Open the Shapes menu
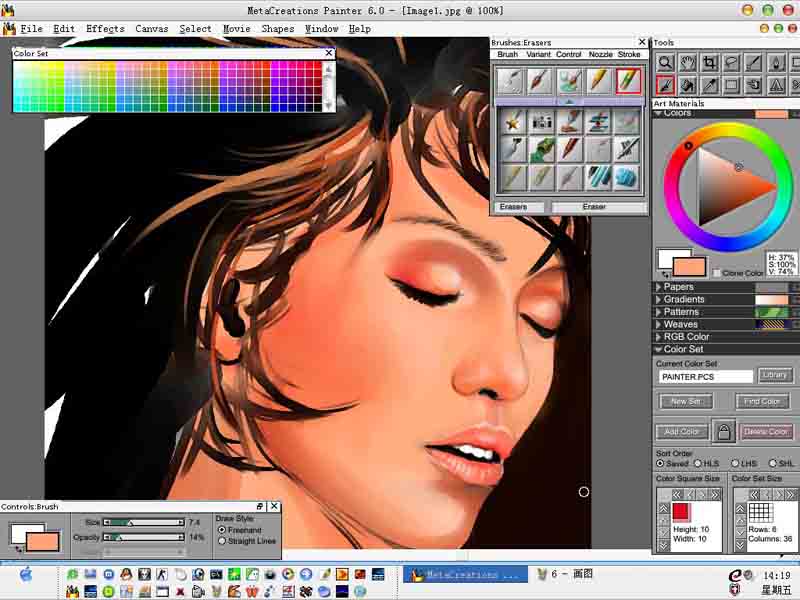The image size is (800, 600). pyautogui.click(x=278, y=29)
